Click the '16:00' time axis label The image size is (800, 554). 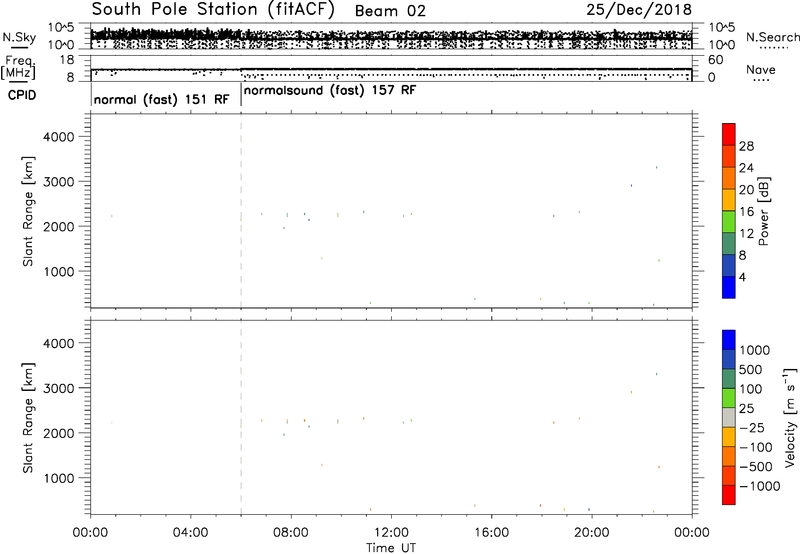coord(492,533)
